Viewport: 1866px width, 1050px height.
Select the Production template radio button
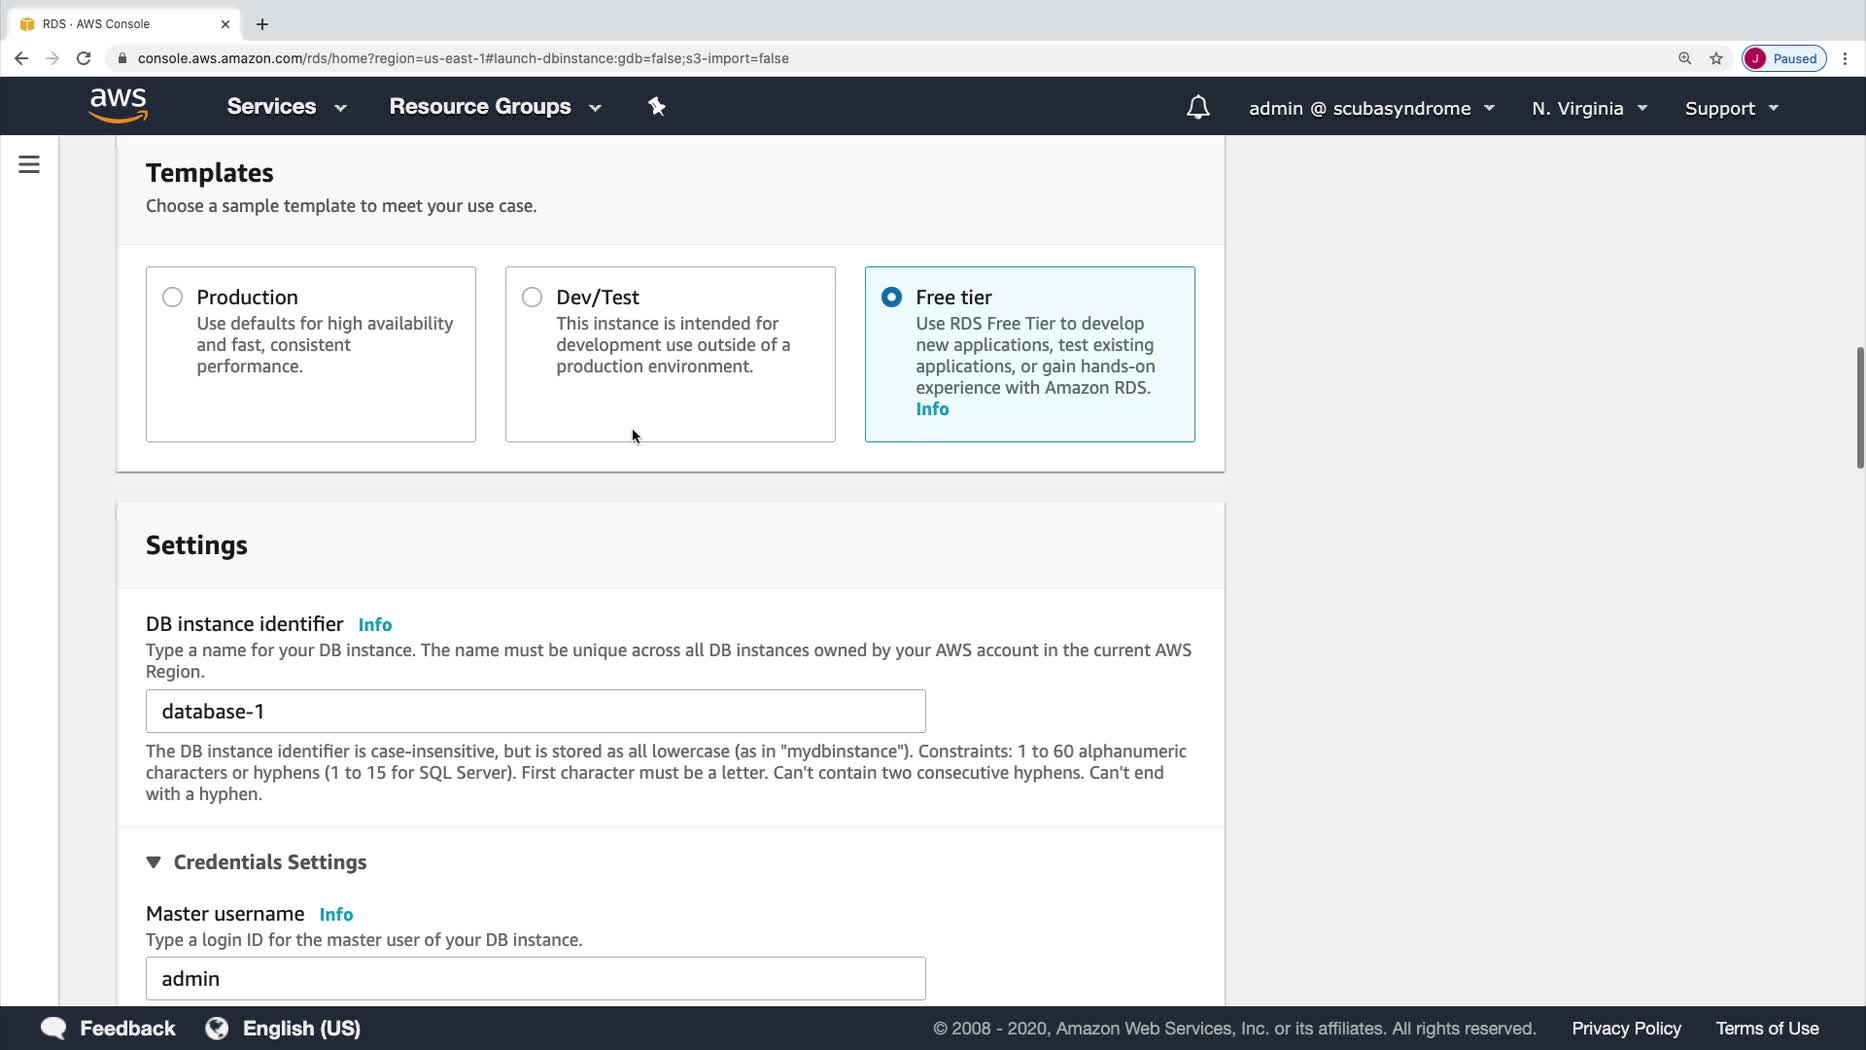coord(173,297)
